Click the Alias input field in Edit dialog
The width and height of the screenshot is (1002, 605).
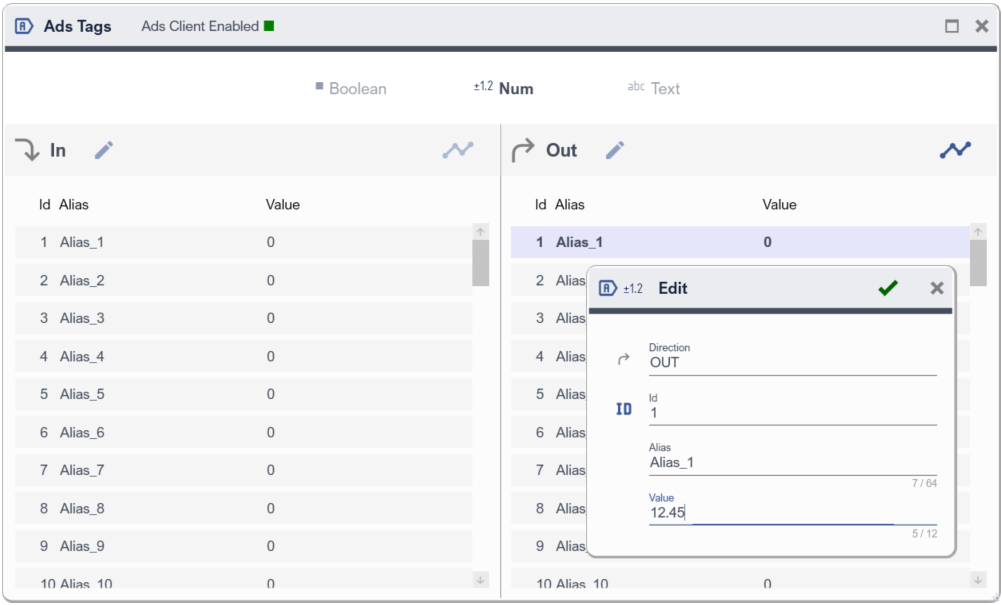790,463
